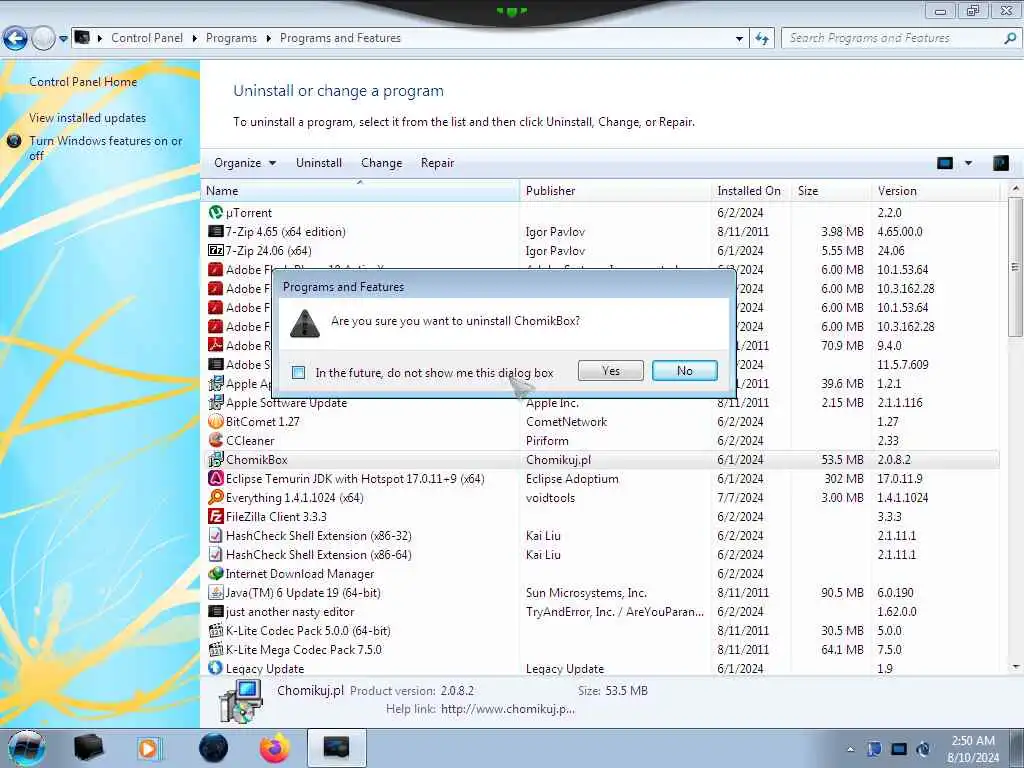Open the media player taskbar icon

[148, 748]
